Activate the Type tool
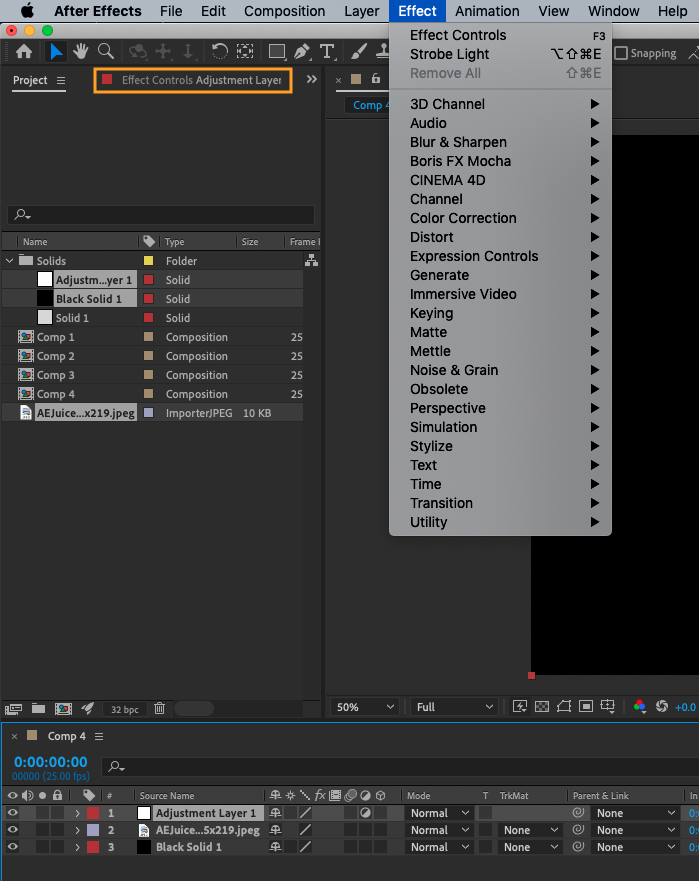 326,52
